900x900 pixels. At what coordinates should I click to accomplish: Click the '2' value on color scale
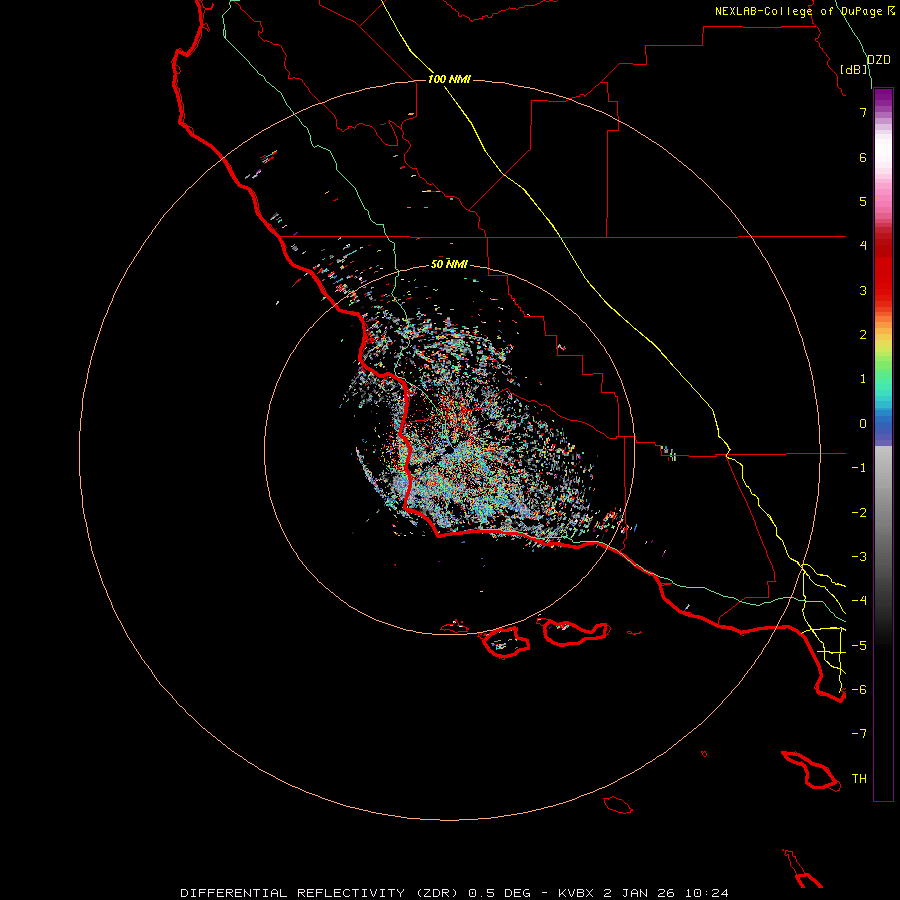click(x=863, y=335)
